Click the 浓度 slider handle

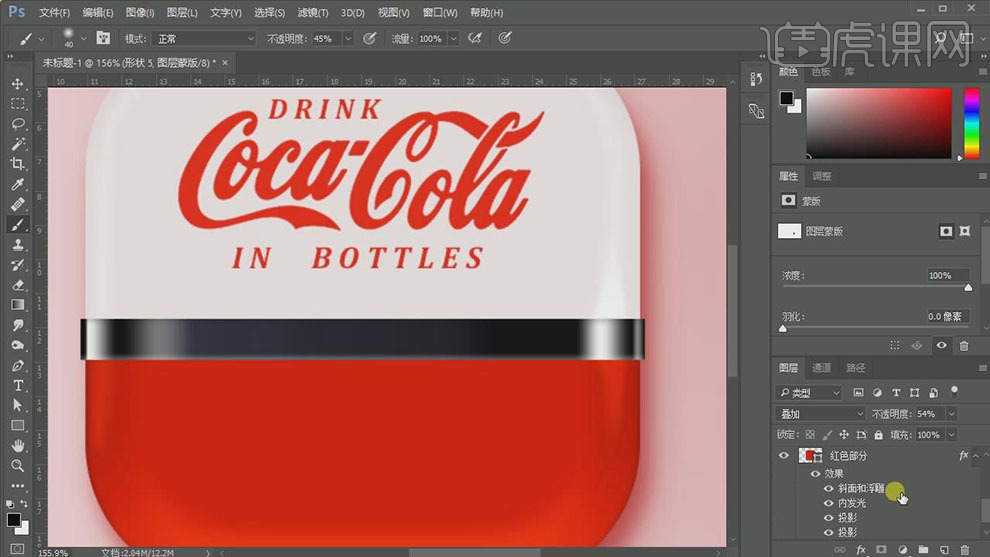point(967,288)
